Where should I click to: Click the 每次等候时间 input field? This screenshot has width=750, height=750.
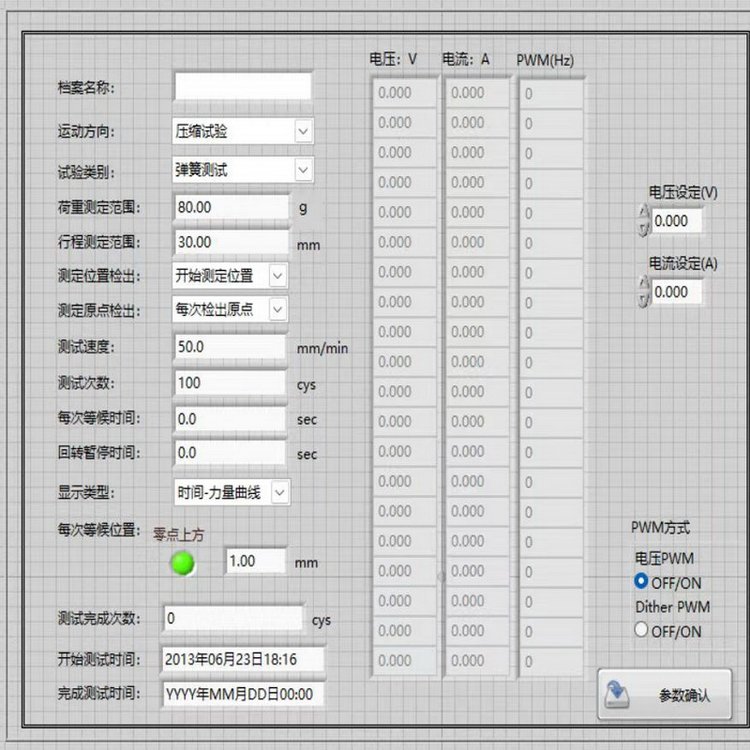tap(231, 419)
